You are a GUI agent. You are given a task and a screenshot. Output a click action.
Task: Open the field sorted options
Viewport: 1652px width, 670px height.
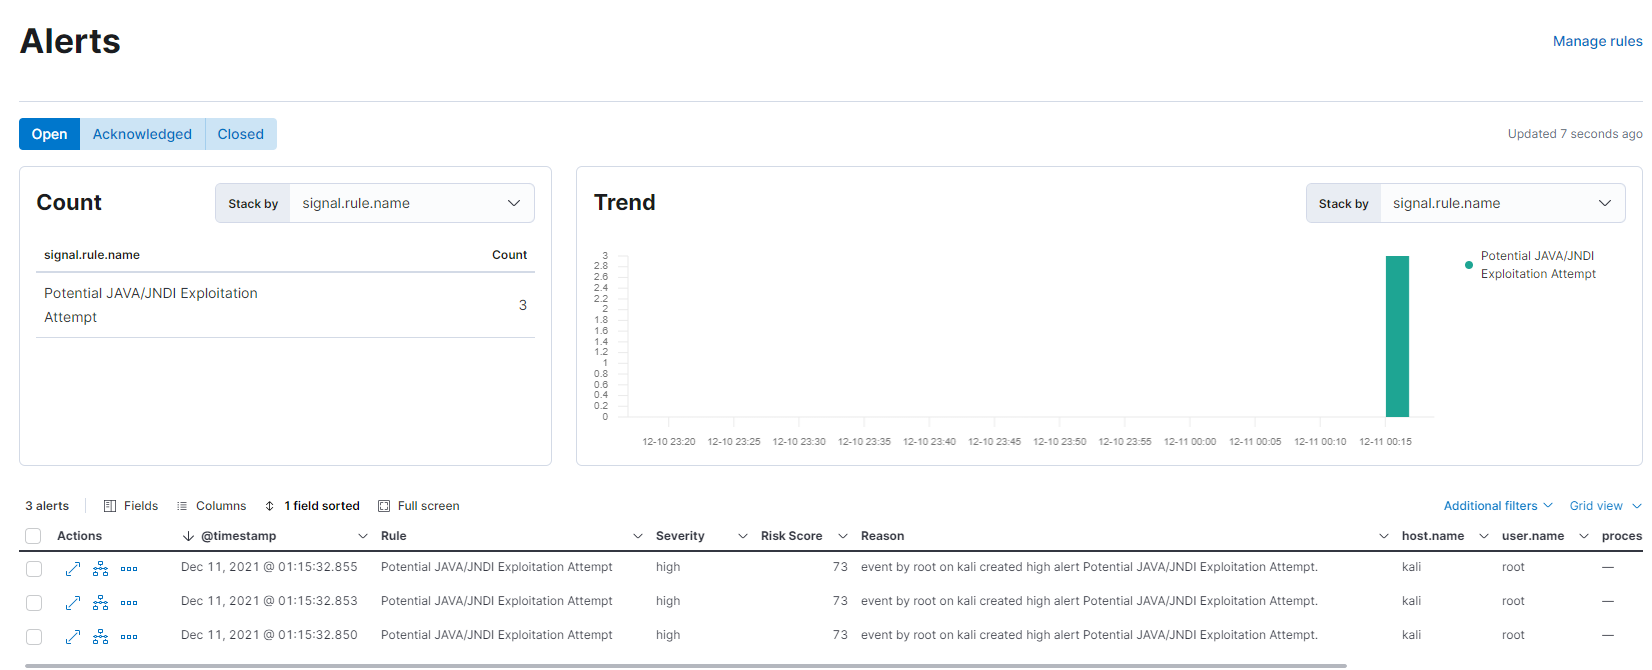pos(312,506)
